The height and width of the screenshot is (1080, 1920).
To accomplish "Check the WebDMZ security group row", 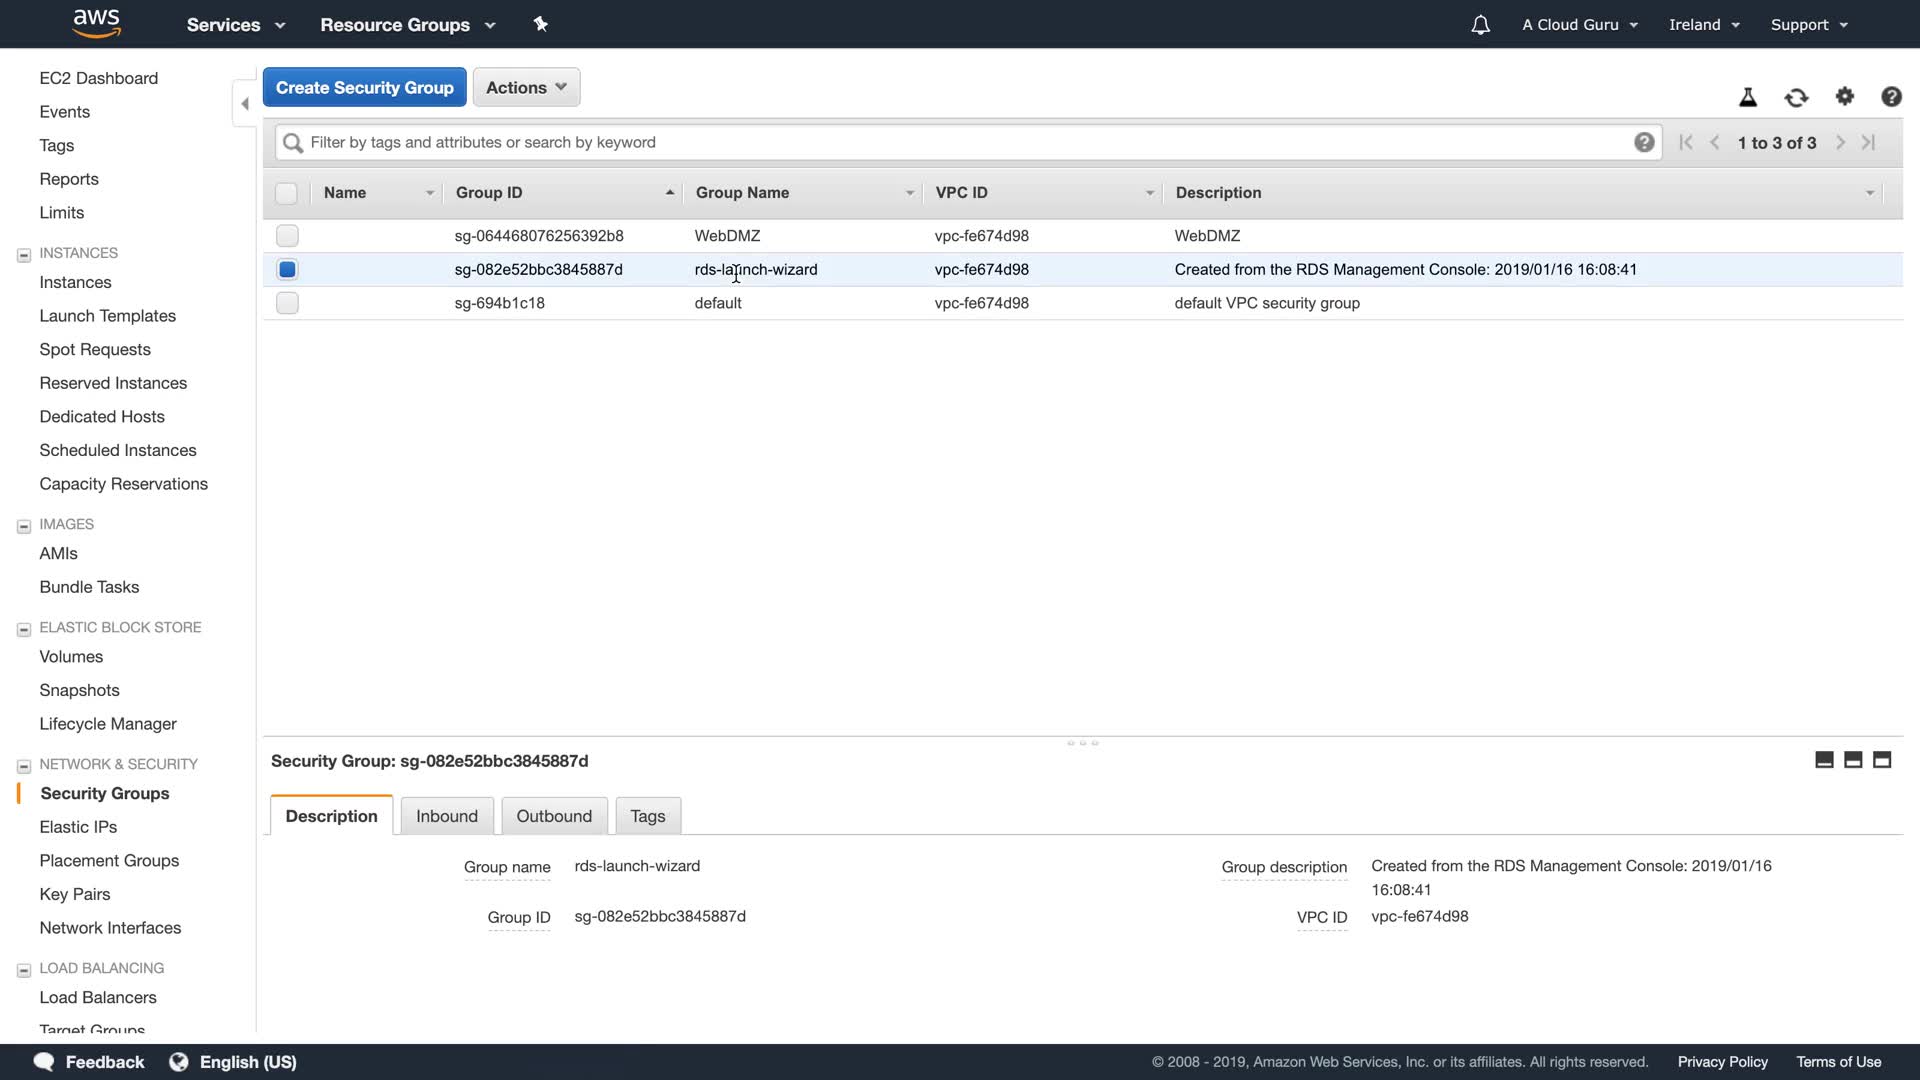I will (x=287, y=236).
